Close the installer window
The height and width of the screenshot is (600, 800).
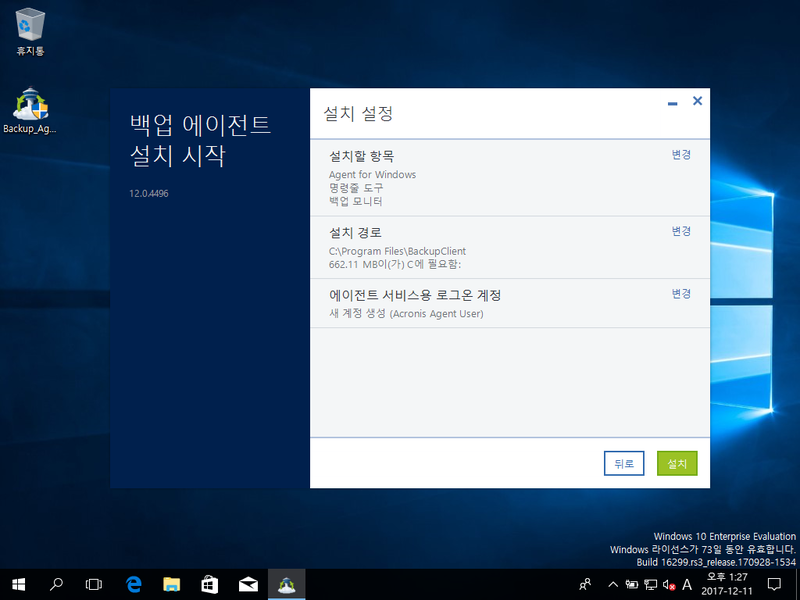click(697, 101)
